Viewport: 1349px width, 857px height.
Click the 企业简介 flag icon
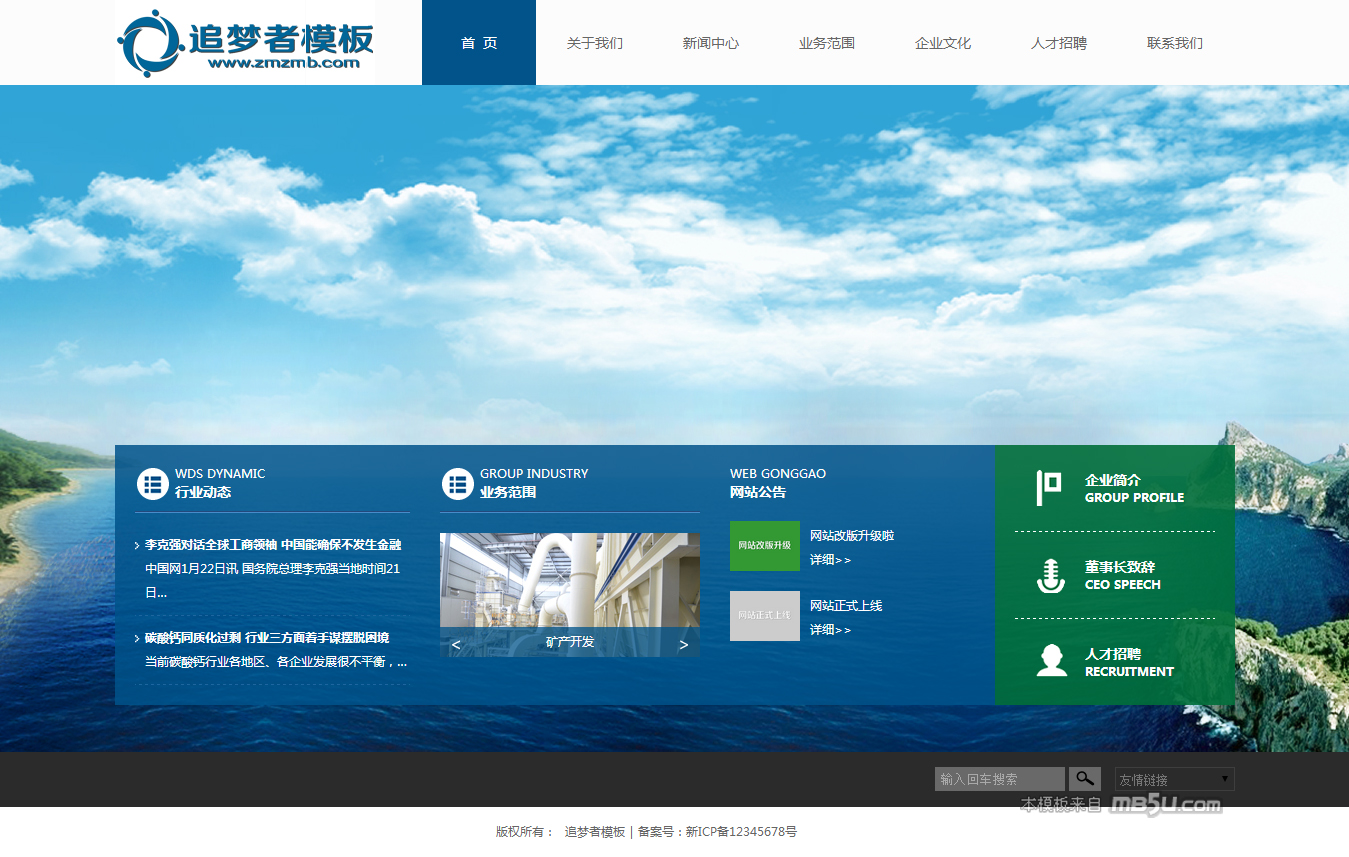[x=1049, y=488]
